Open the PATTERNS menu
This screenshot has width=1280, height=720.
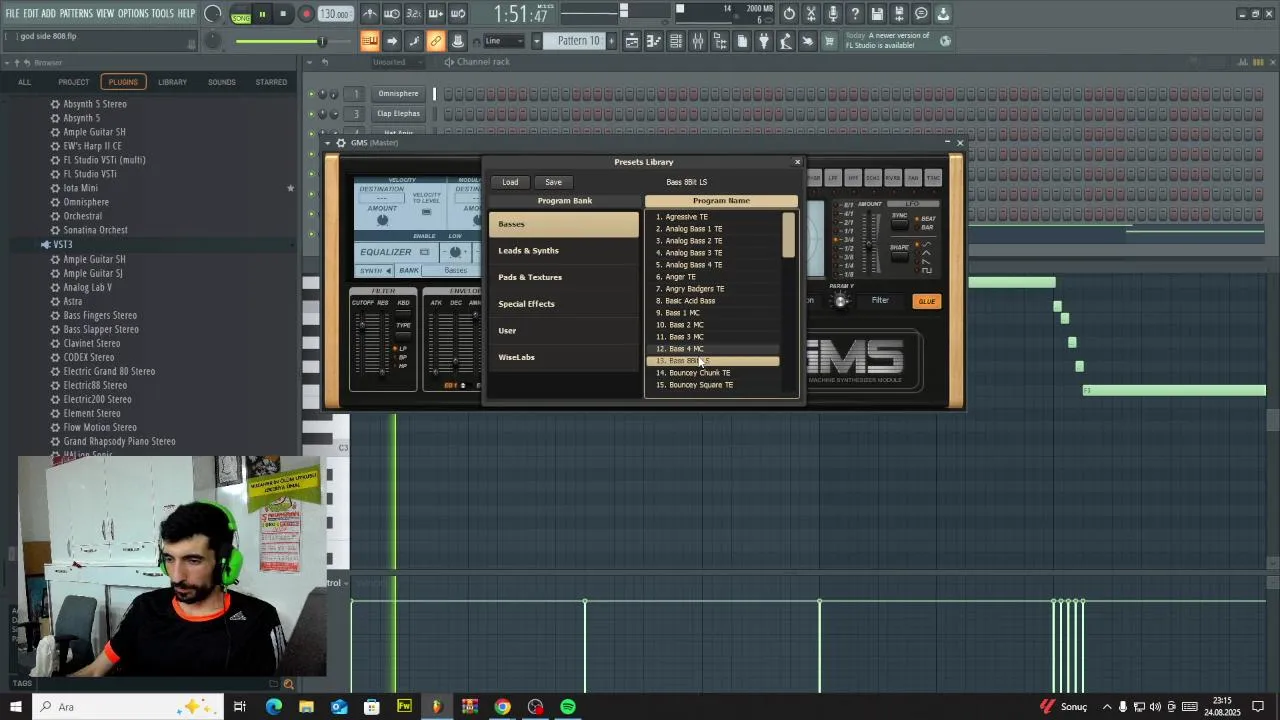76,13
